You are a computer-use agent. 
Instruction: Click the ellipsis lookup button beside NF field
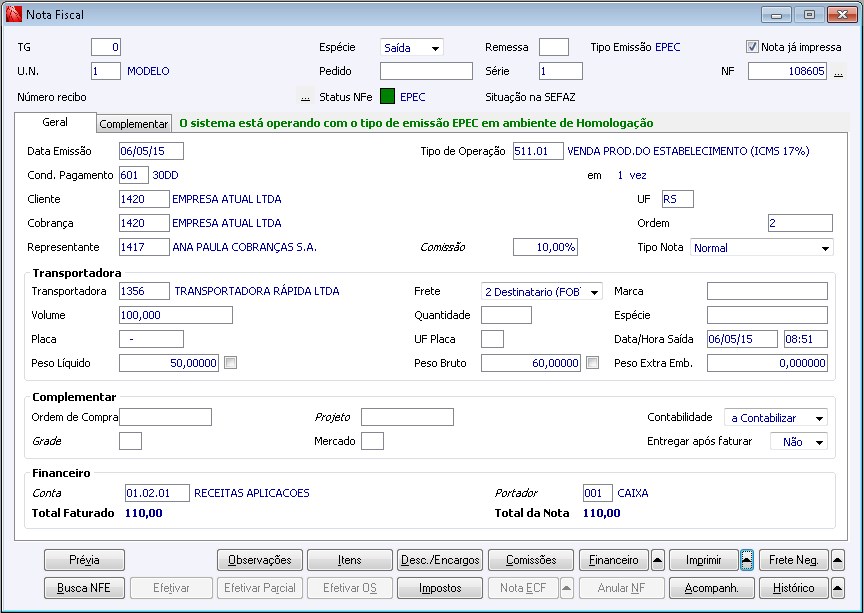click(x=838, y=72)
